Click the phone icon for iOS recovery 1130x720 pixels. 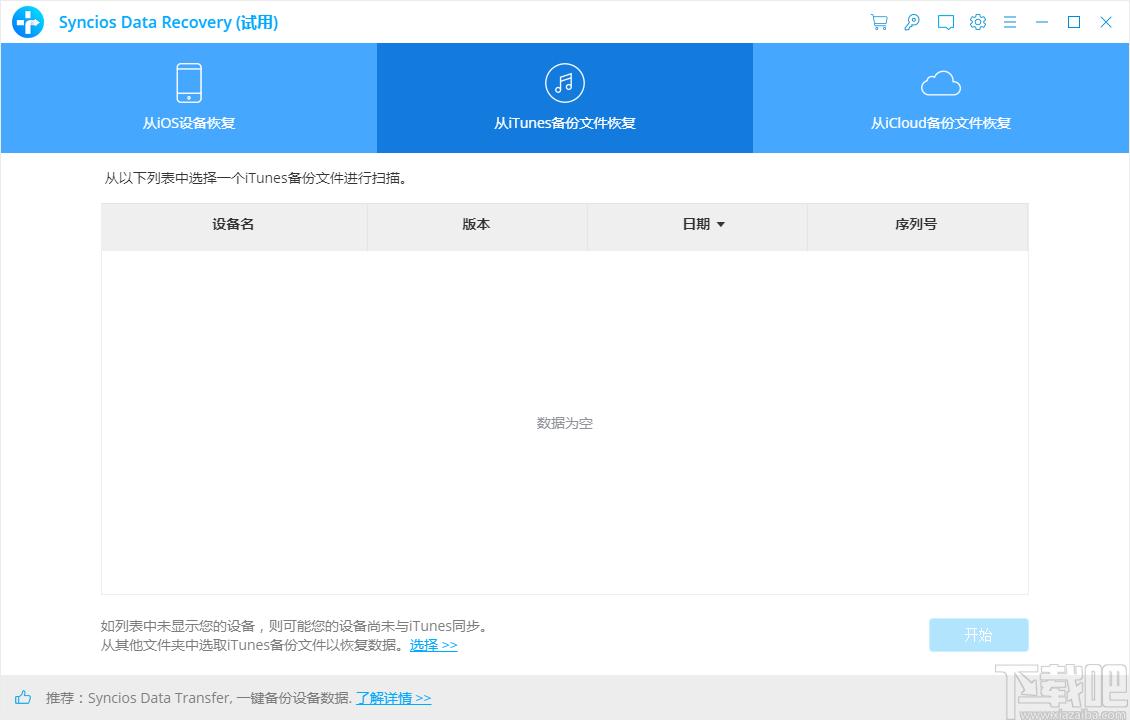click(188, 83)
